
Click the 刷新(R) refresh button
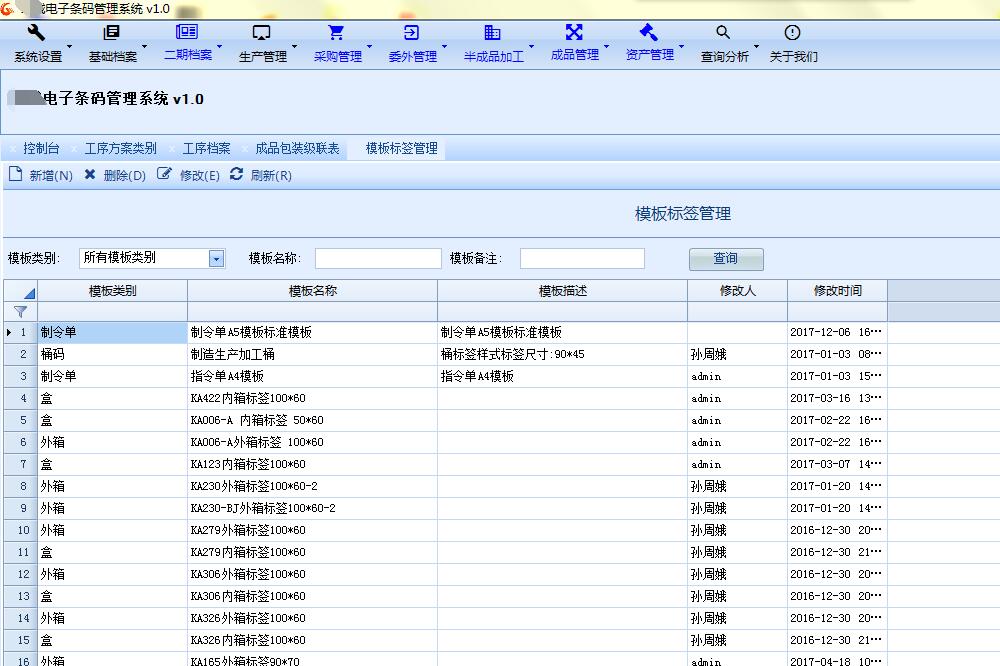pos(261,175)
